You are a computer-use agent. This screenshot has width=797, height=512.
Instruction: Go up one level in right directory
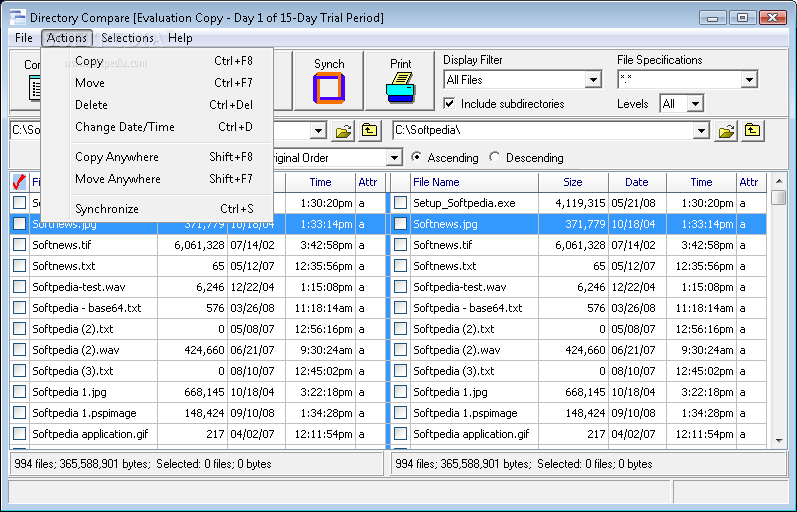click(752, 131)
